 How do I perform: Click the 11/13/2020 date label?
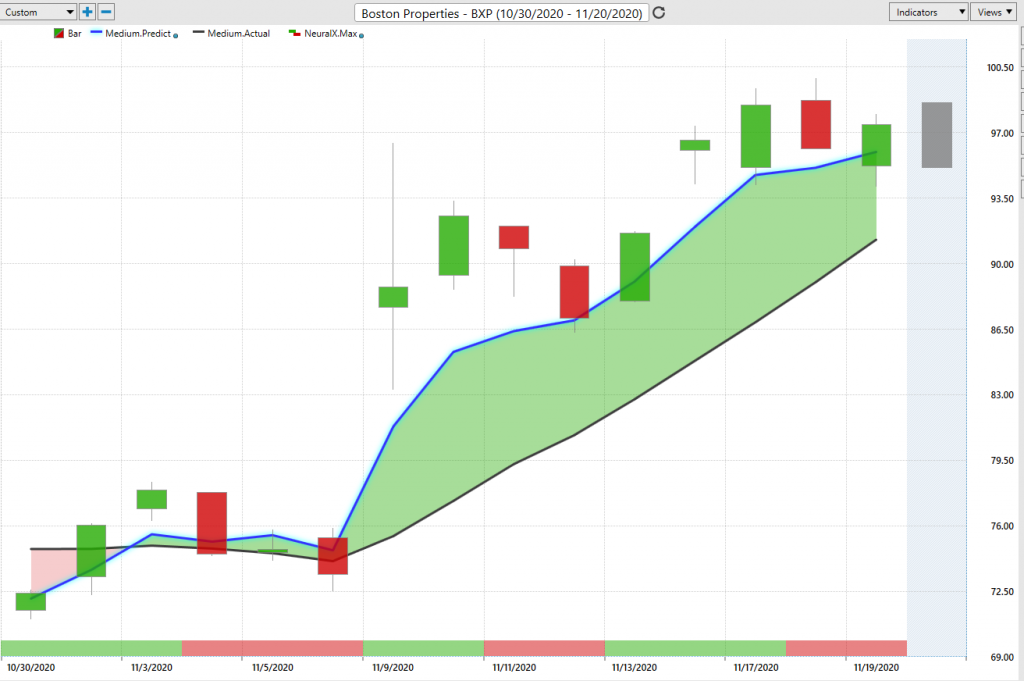(634, 667)
